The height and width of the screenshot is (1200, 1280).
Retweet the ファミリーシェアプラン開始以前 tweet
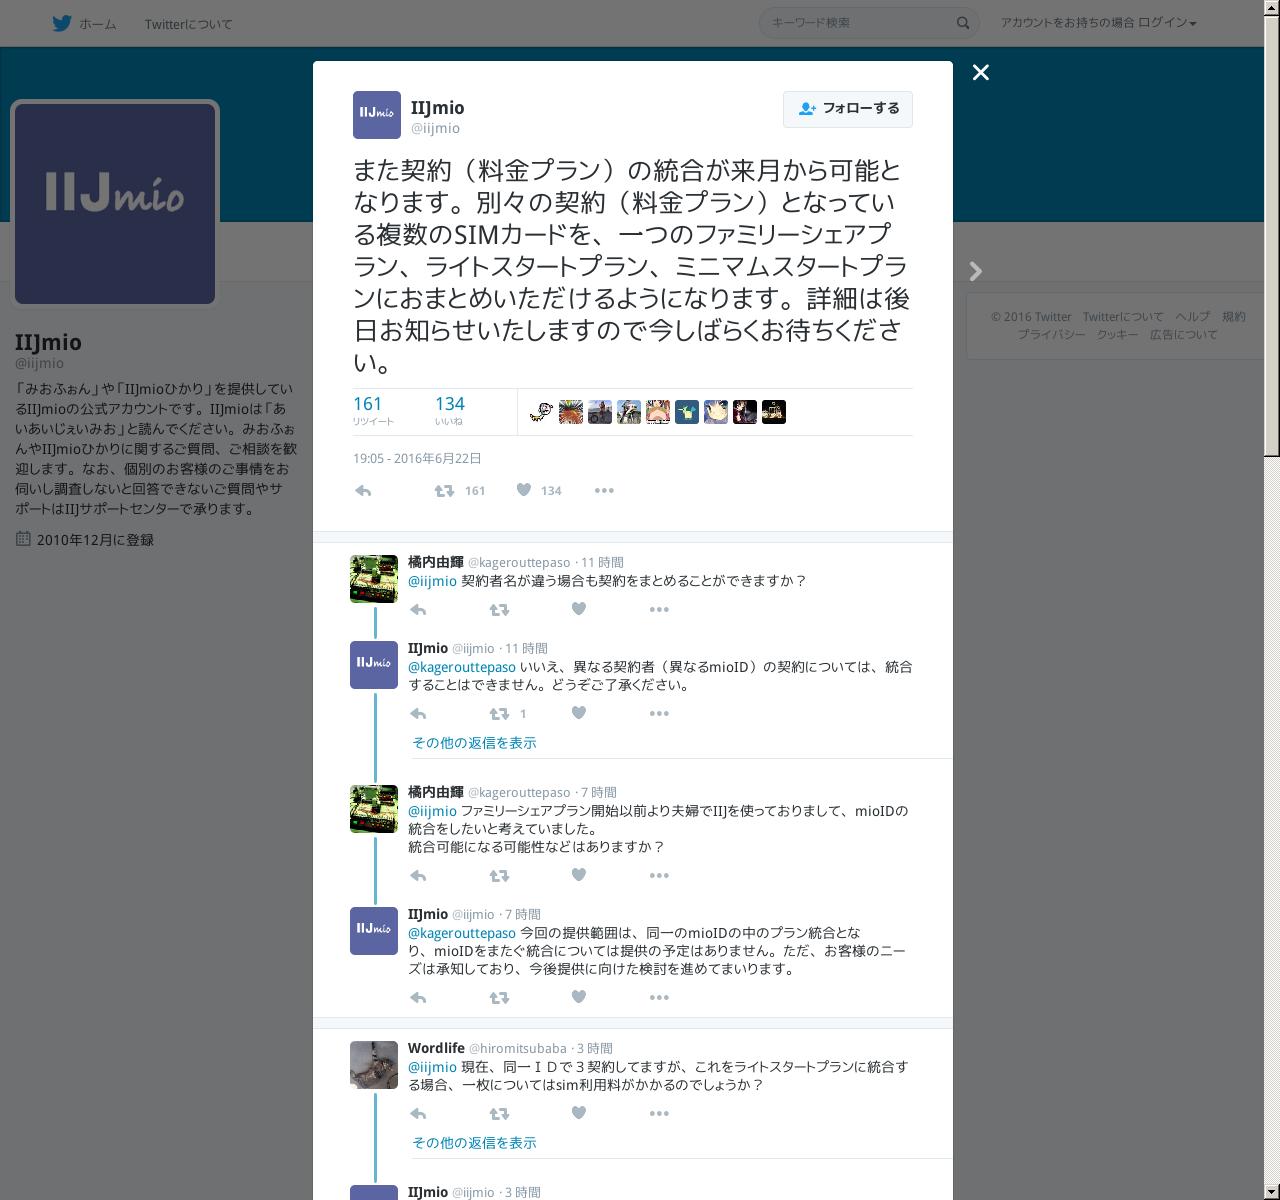pos(499,876)
